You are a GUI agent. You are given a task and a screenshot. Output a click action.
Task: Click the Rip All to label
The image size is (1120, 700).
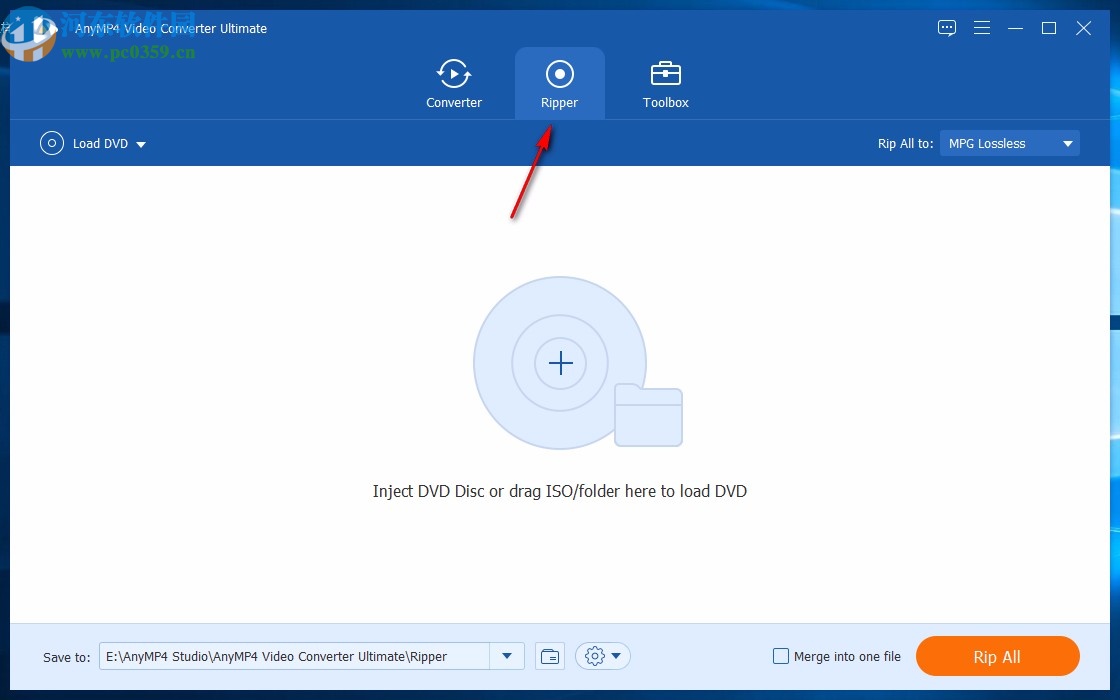(905, 143)
